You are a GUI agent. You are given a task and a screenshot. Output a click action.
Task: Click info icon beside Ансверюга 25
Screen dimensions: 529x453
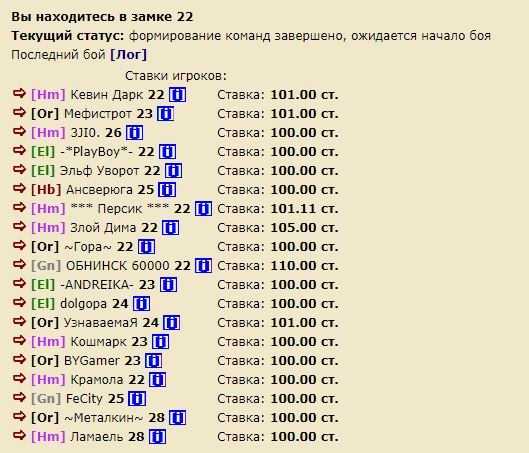pyautogui.click(x=167, y=190)
